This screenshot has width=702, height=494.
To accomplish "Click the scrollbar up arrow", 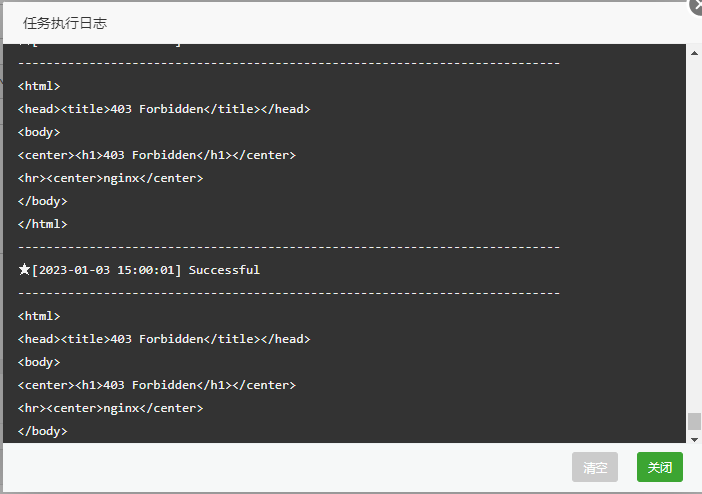I will 694,53.
